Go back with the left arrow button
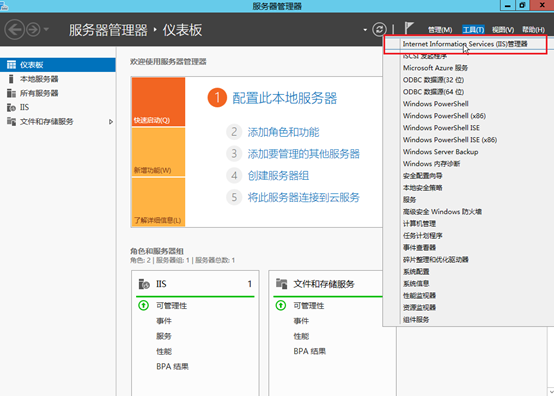The image size is (554, 396). click(15, 29)
